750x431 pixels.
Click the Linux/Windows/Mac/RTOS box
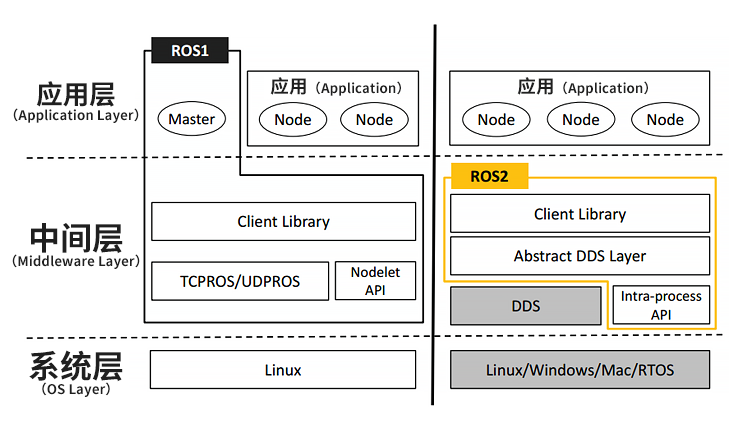tap(580, 370)
